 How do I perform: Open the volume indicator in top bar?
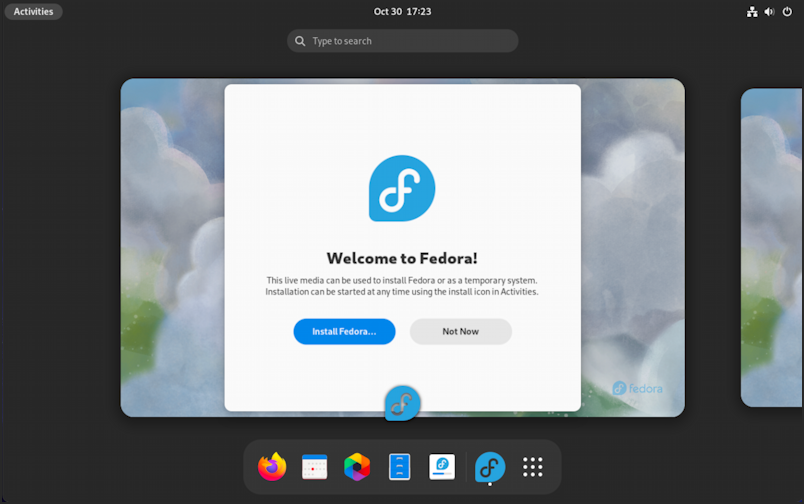(769, 11)
